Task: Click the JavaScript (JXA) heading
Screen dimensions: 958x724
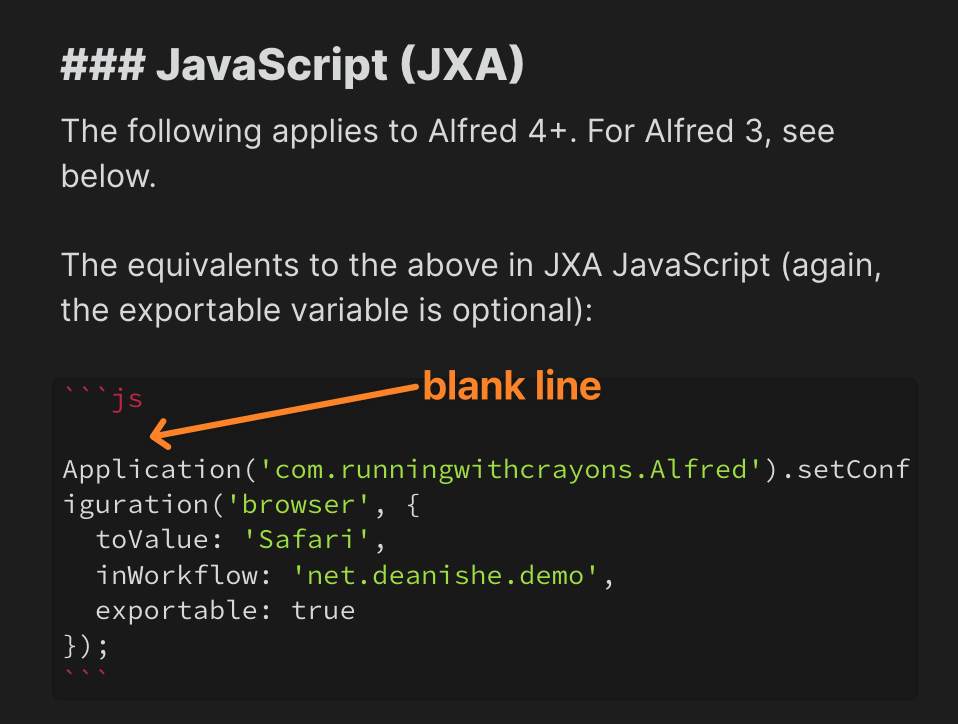Action: coord(290,64)
